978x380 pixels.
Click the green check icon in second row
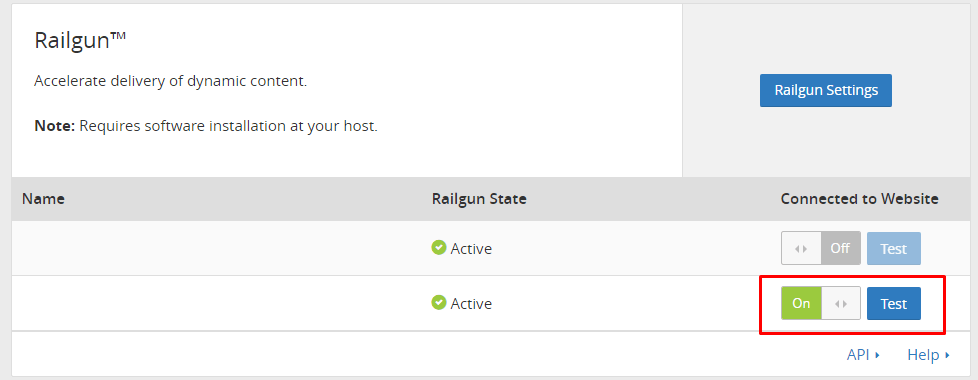pos(438,303)
